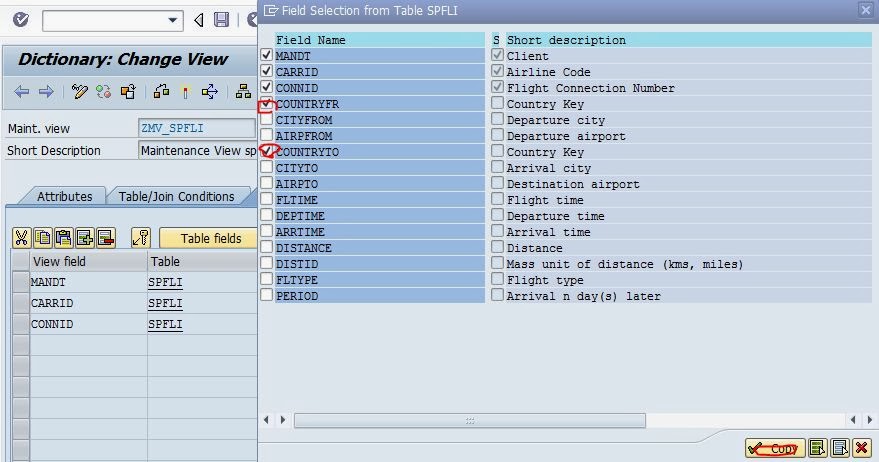Uncheck the MANDT field checkbox
This screenshot has height=462, width=879.
tap(266, 55)
